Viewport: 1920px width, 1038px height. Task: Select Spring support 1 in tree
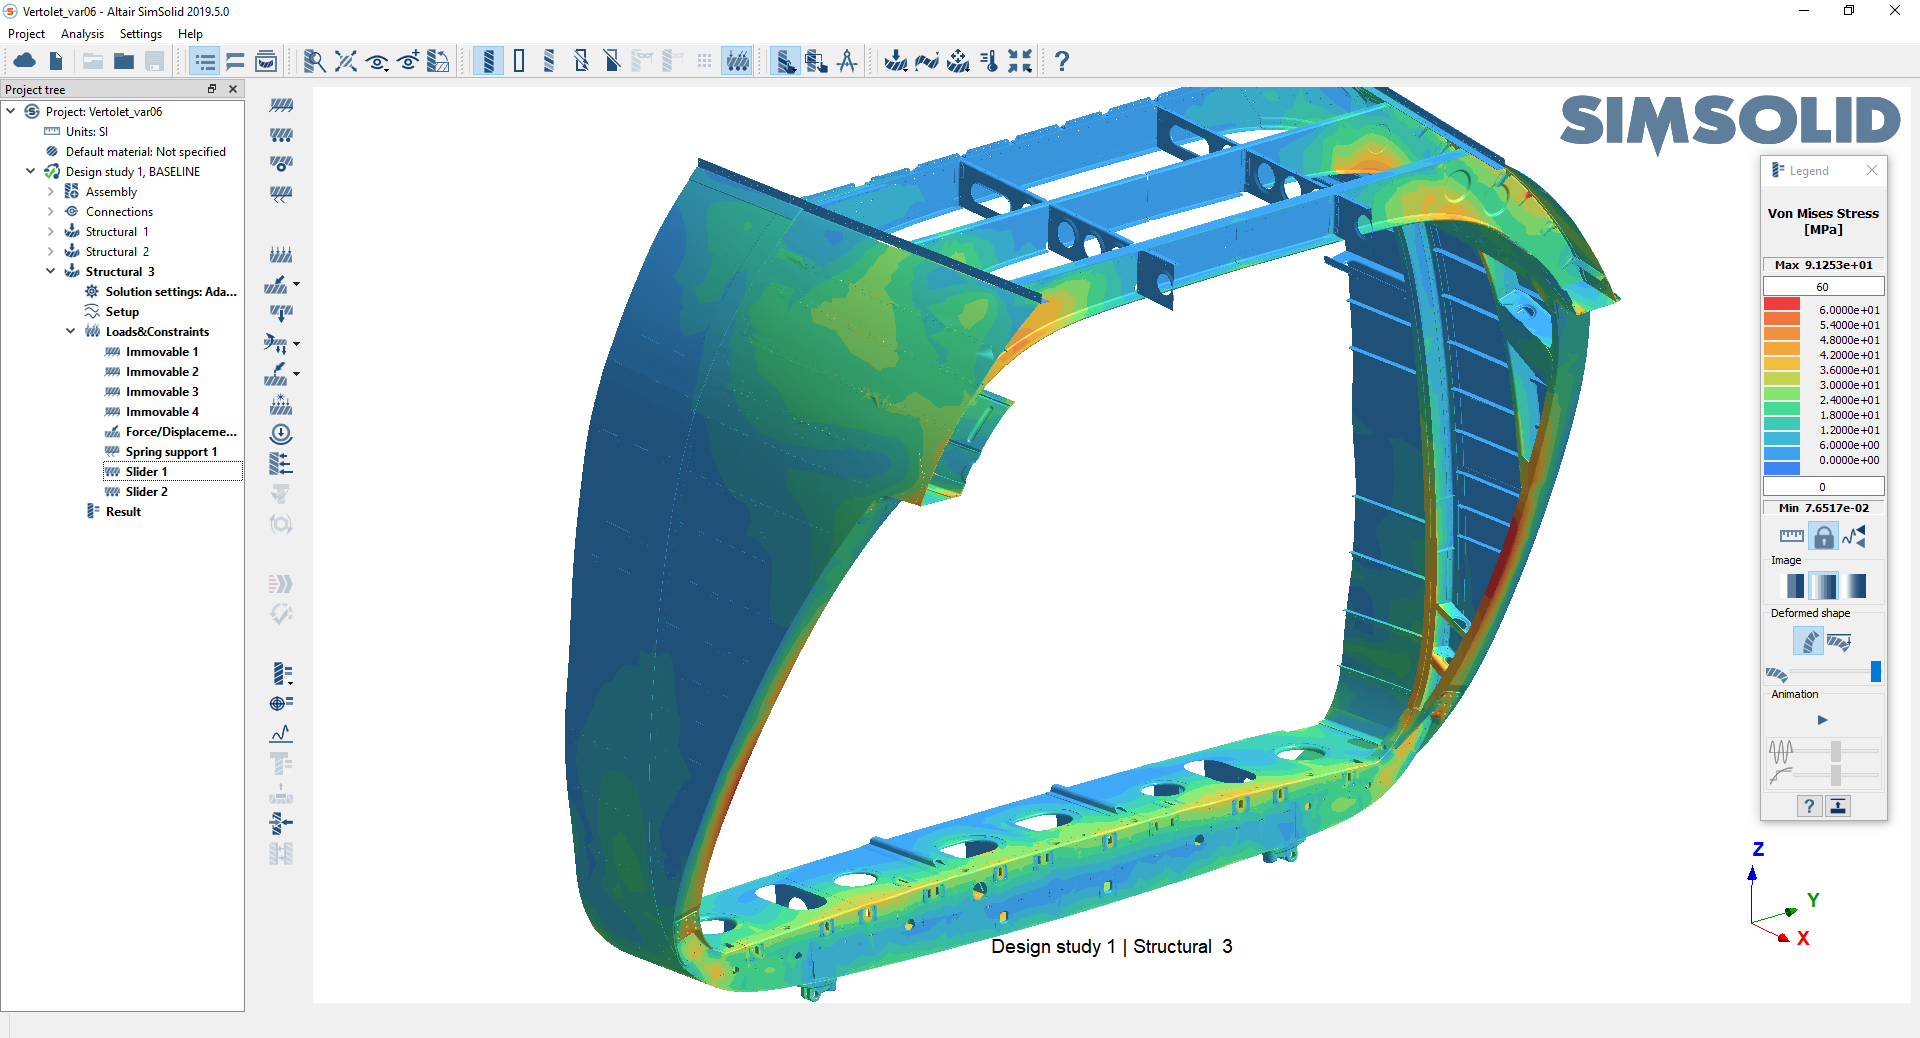[x=171, y=452]
